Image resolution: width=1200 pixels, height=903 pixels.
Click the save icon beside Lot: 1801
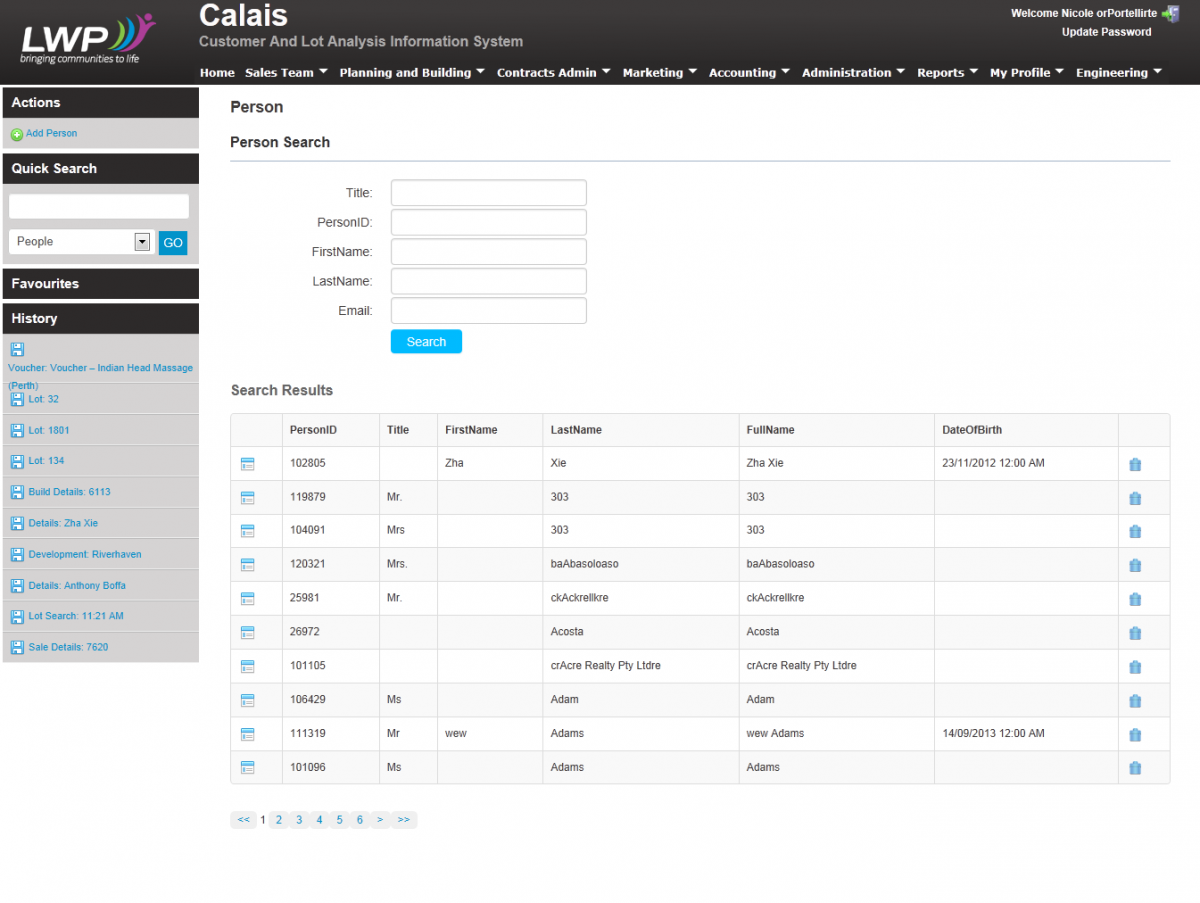pos(17,430)
